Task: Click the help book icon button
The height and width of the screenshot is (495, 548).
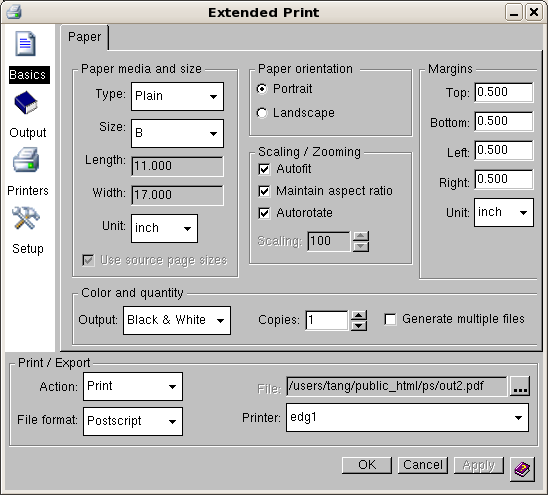Action: pos(522,469)
